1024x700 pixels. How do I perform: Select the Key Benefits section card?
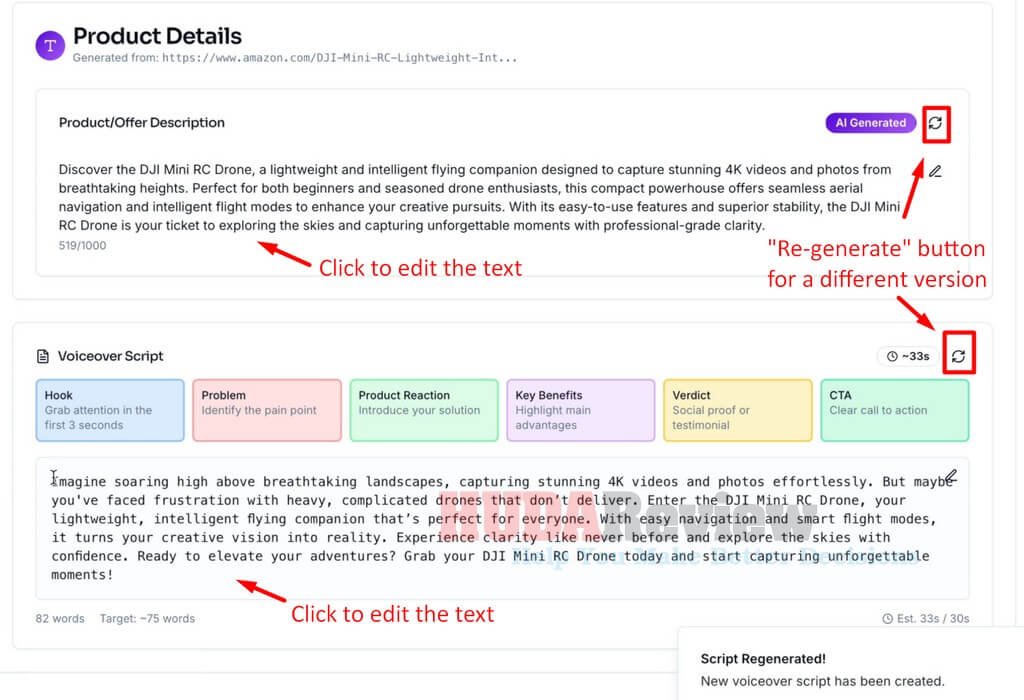[x=581, y=410]
